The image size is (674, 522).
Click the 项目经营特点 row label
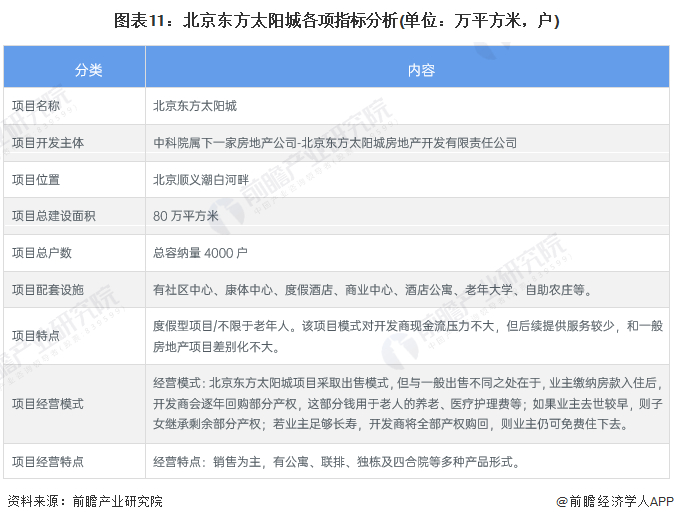click(48, 462)
